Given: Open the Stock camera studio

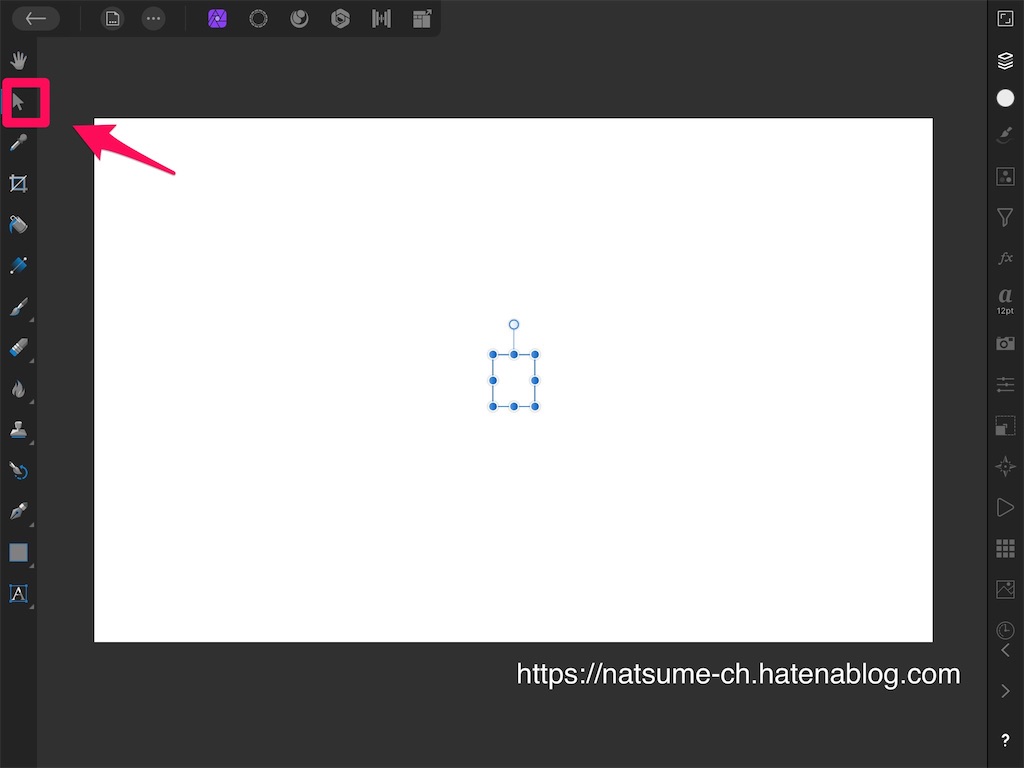Looking at the screenshot, I should (x=1005, y=343).
